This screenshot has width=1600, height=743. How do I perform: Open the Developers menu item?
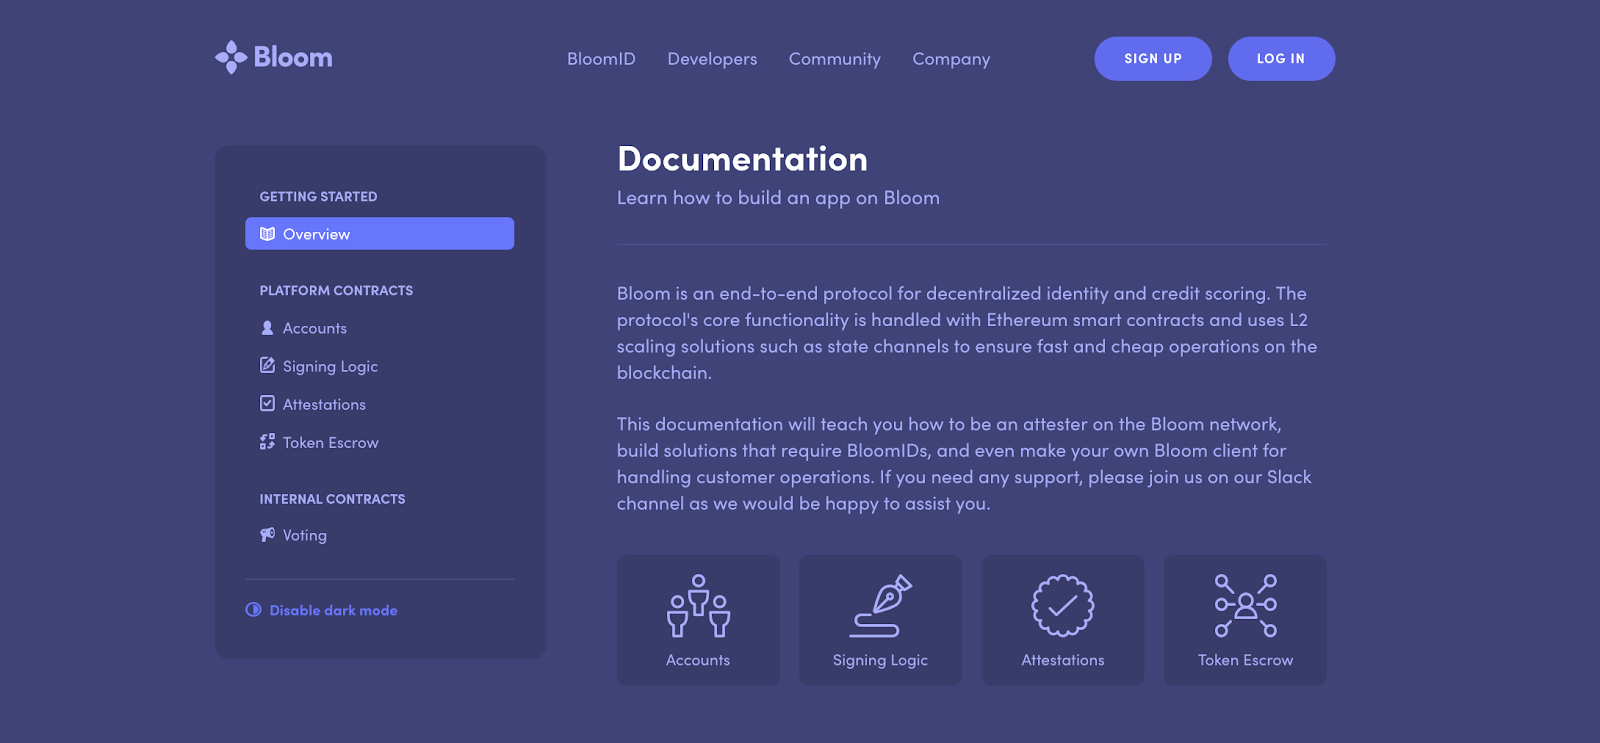tap(712, 59)
